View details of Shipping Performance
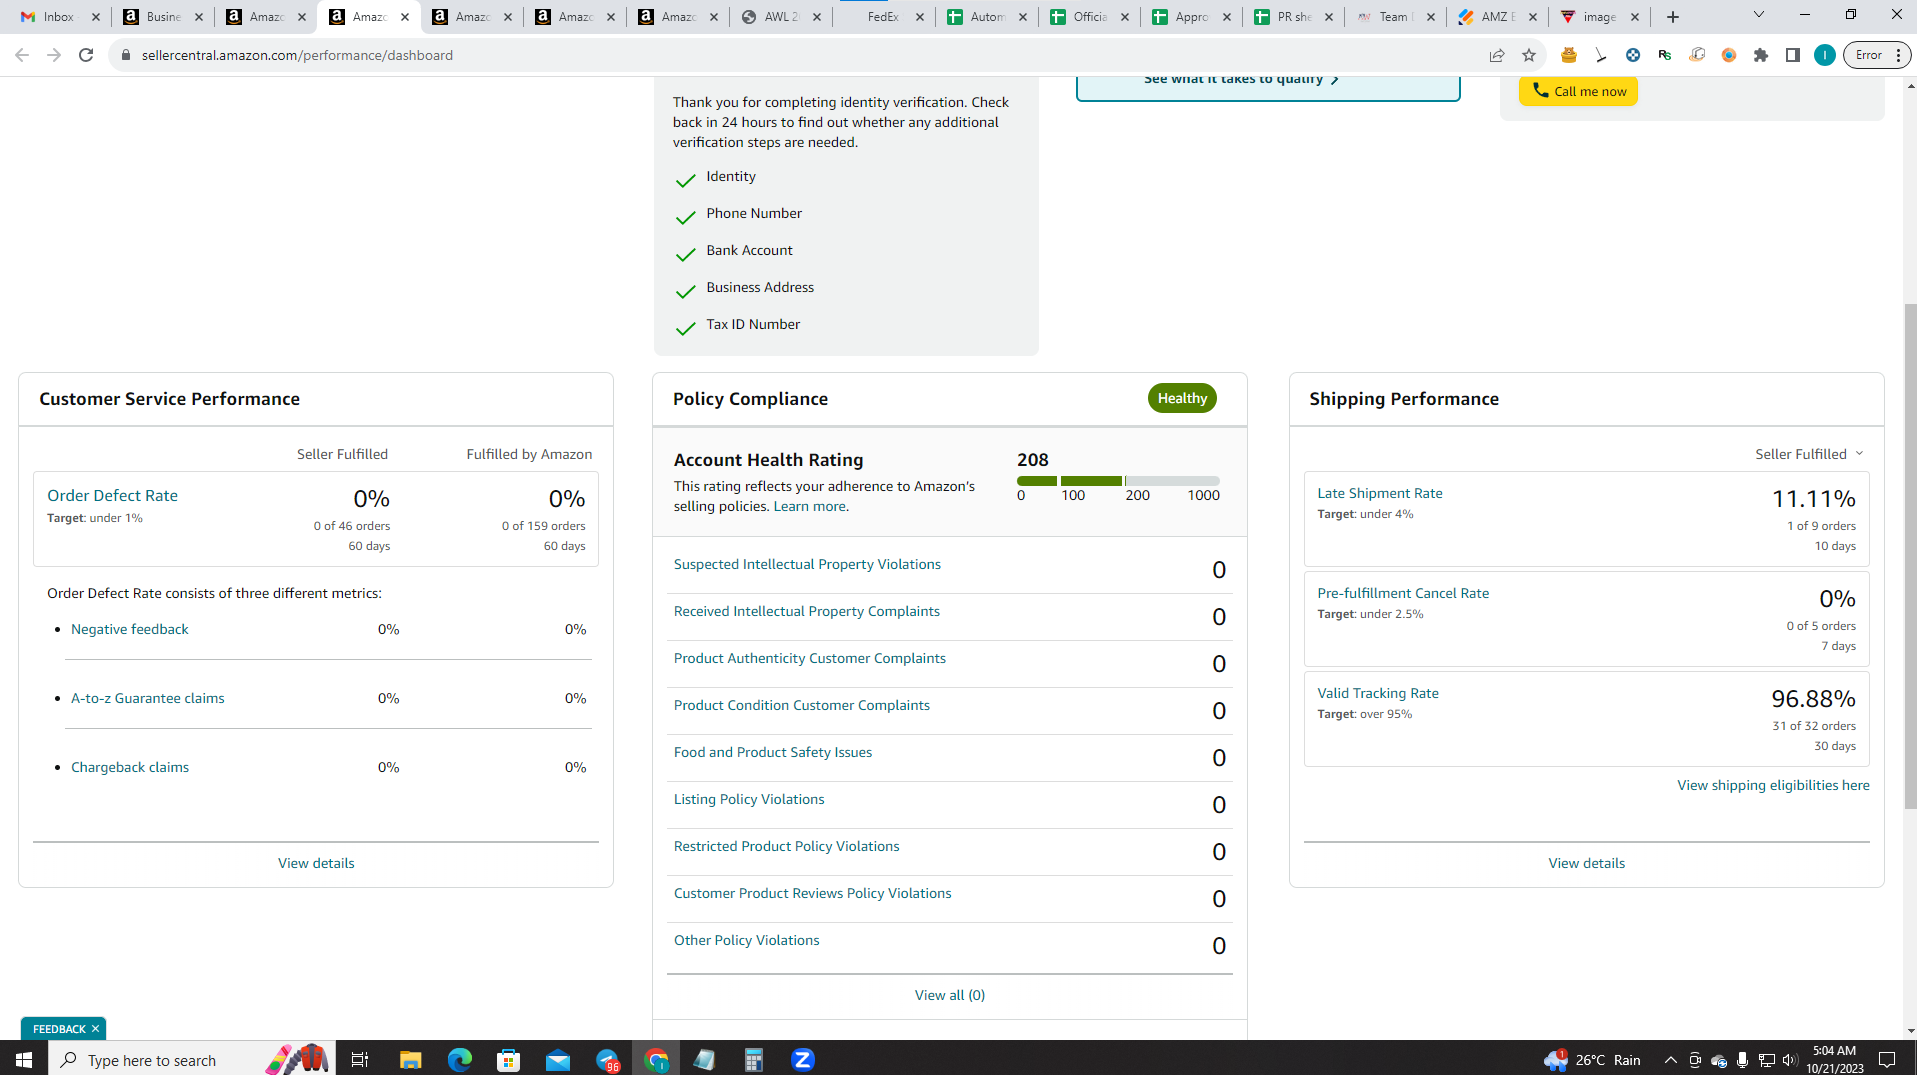Viewport: 1917px width, 1075px height. (x=1586, y=864)
